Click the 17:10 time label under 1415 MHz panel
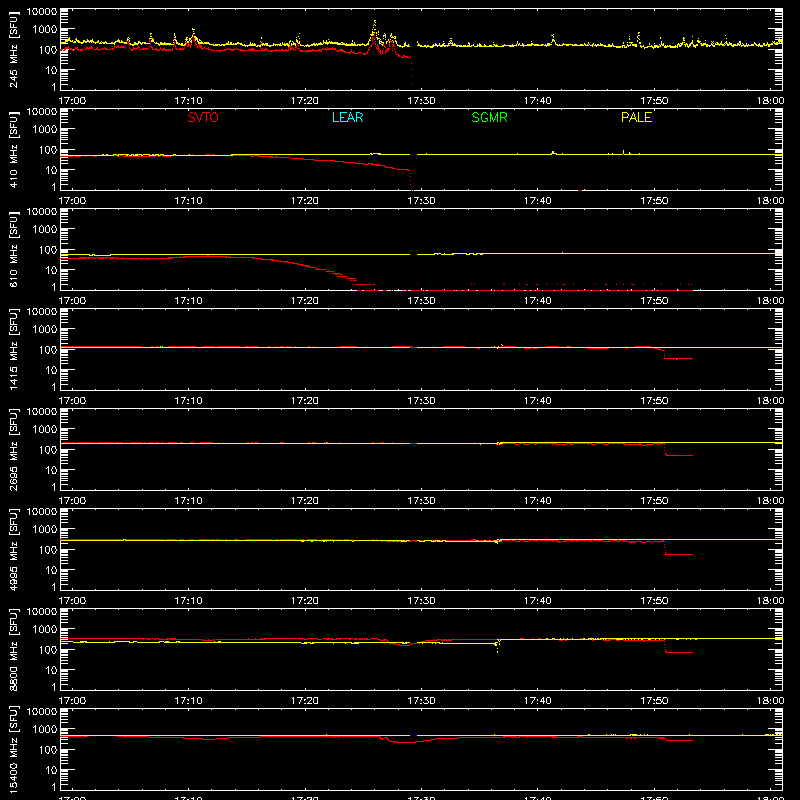Image resolution: width=800 pixels, height=800 pixels. pyautogui.click(x=188, y=401)
